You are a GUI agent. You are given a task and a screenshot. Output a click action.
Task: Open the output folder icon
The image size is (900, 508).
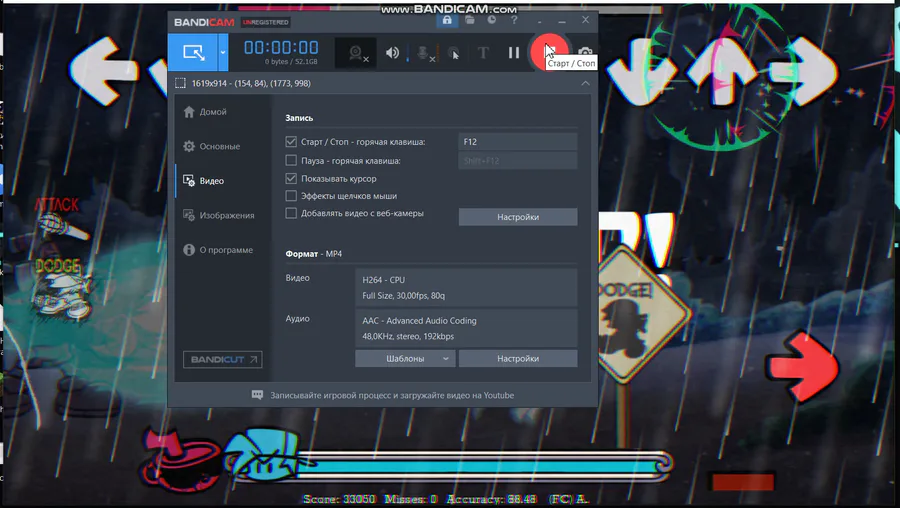click(470, 20)
